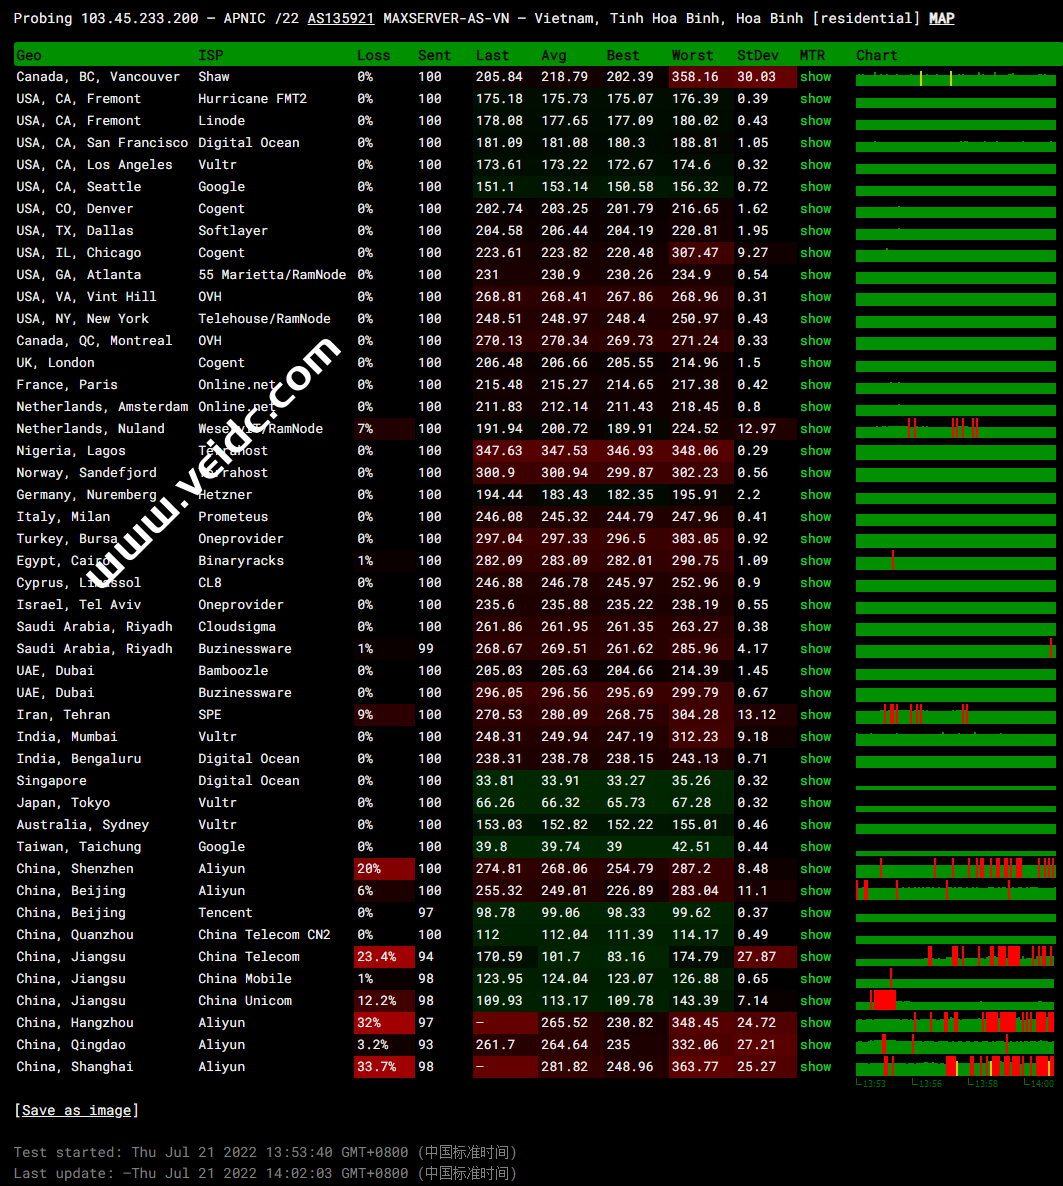Click the ISP column header

pyautogui.click(x=210, y=55)
